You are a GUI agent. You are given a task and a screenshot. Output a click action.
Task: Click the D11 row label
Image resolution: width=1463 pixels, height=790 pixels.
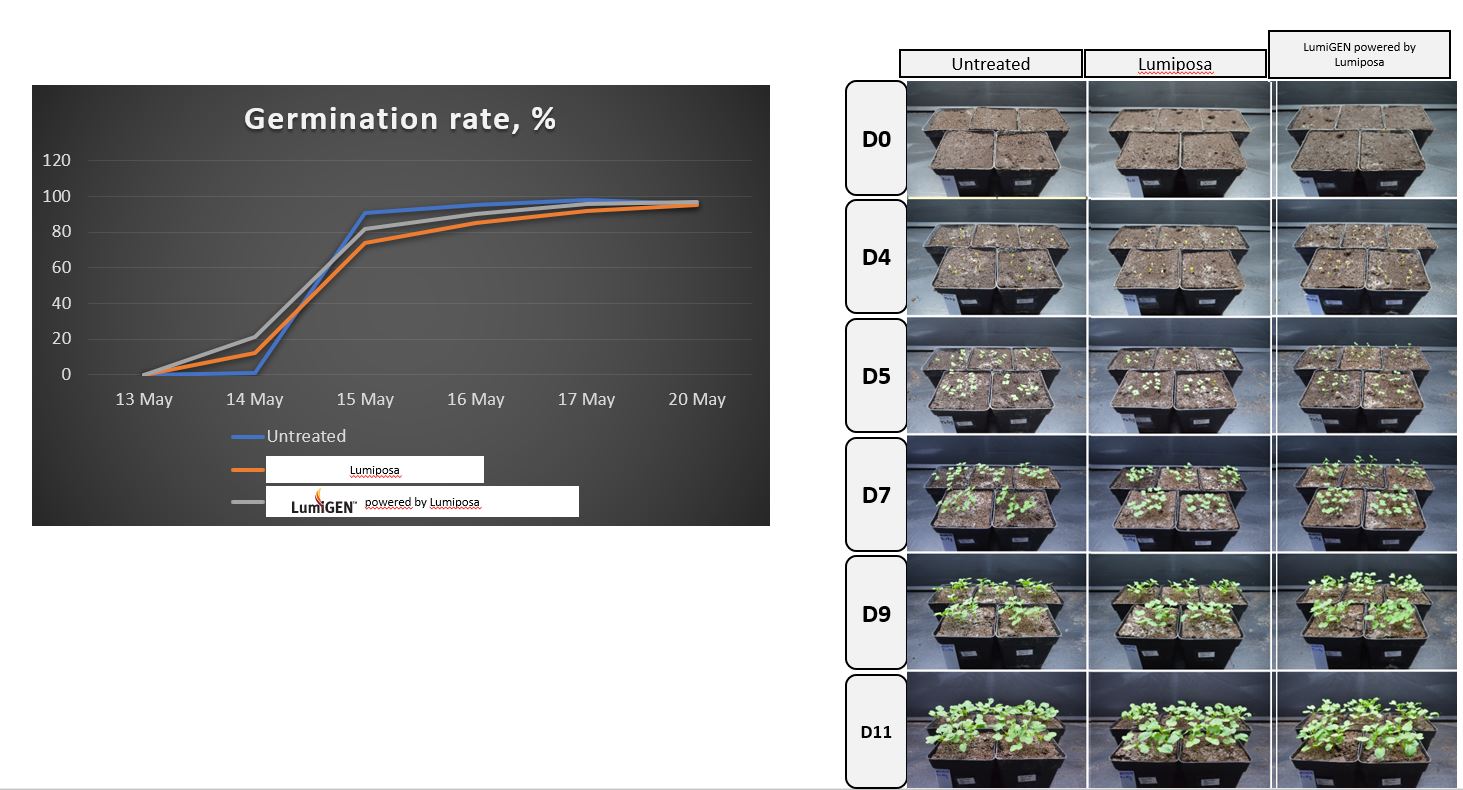coord(876,732)
